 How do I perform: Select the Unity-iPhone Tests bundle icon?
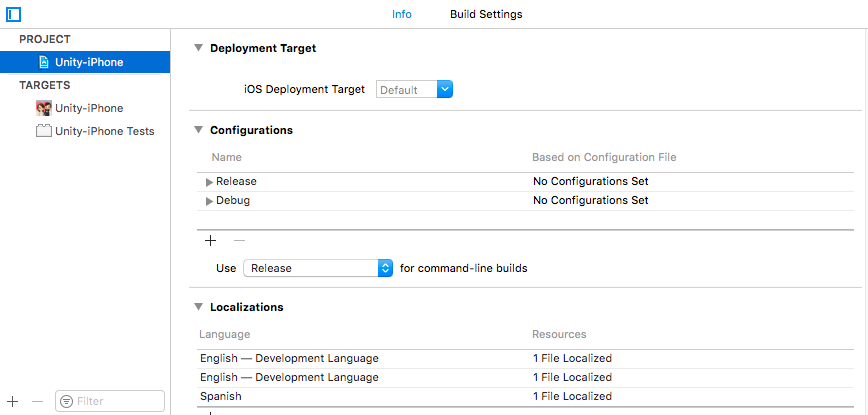[x=44, y=131]
